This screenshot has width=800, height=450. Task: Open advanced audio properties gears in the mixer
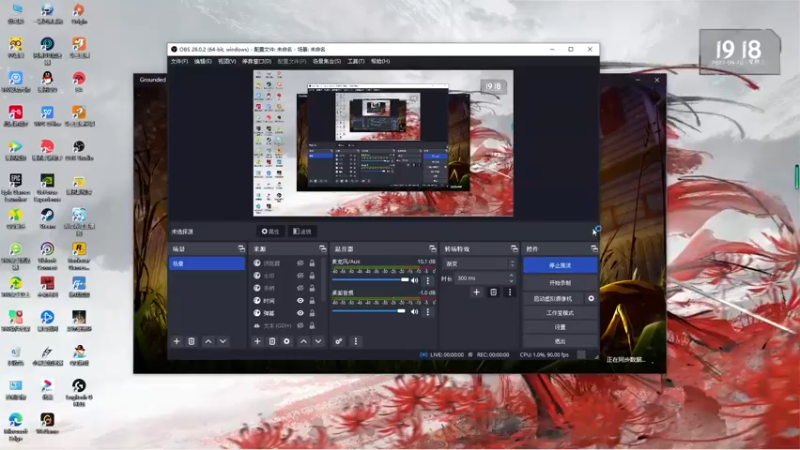click(338, 341)
